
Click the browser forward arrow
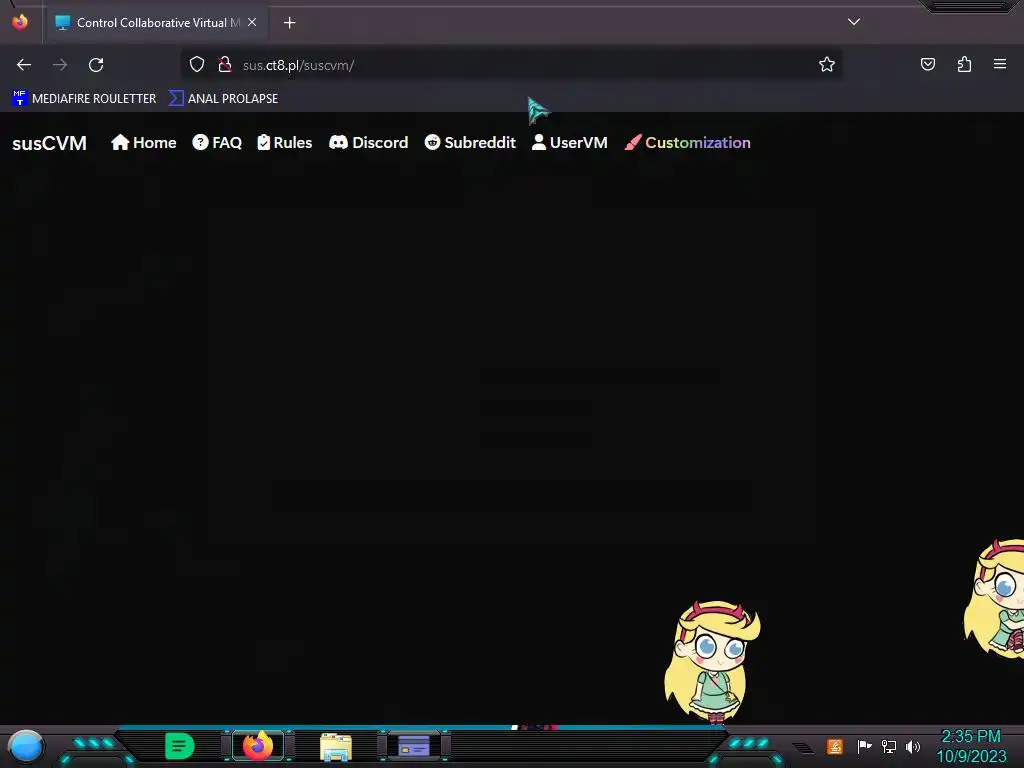60,65
